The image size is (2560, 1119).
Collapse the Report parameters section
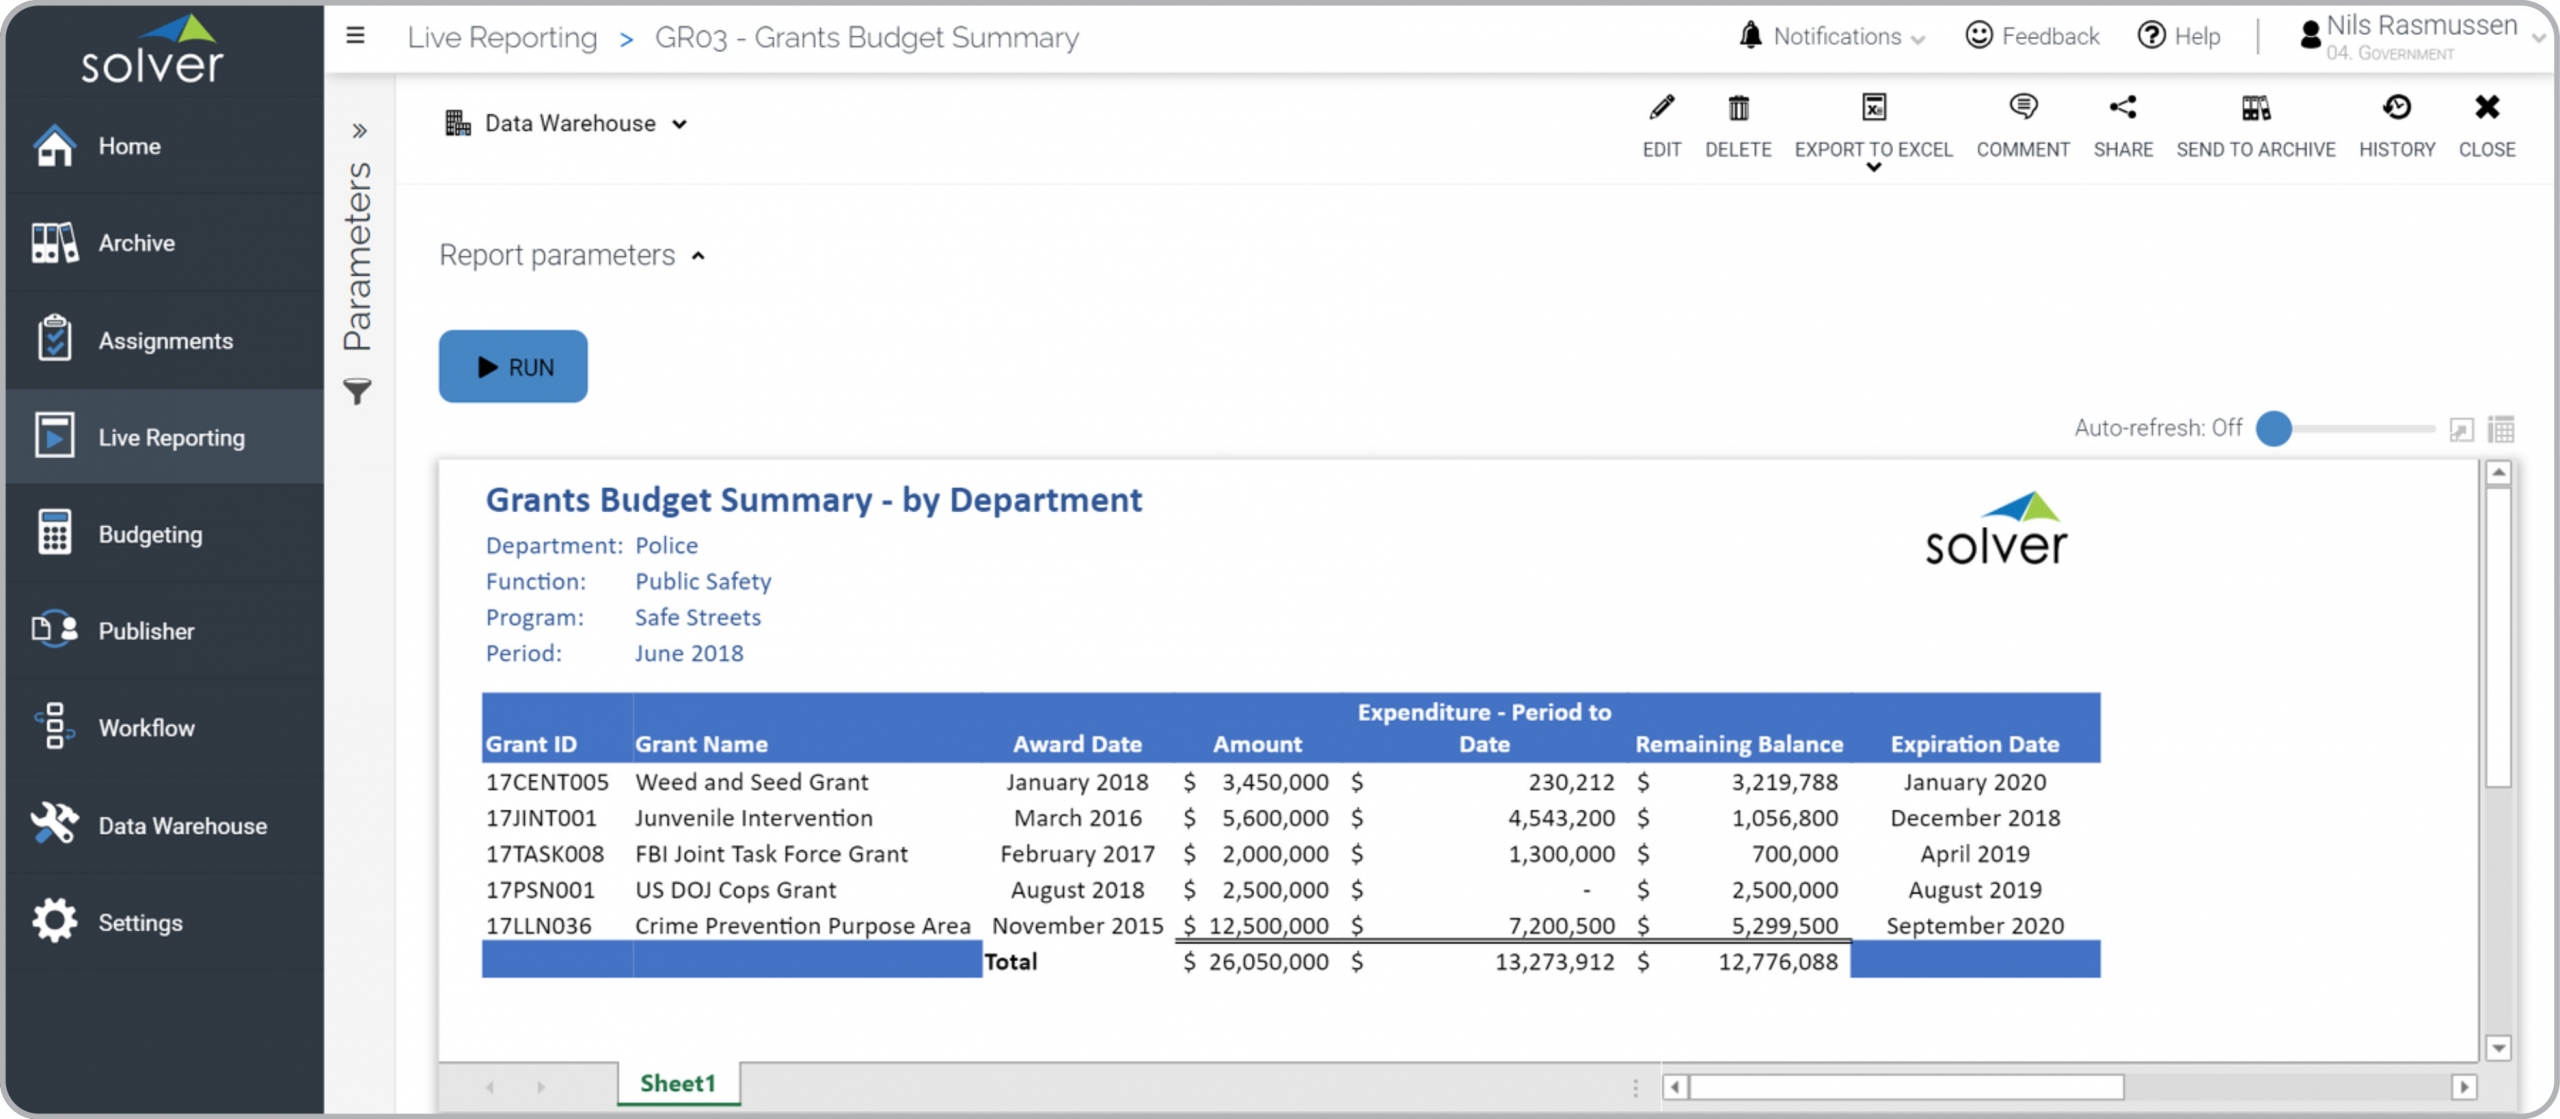pos(698,257)
